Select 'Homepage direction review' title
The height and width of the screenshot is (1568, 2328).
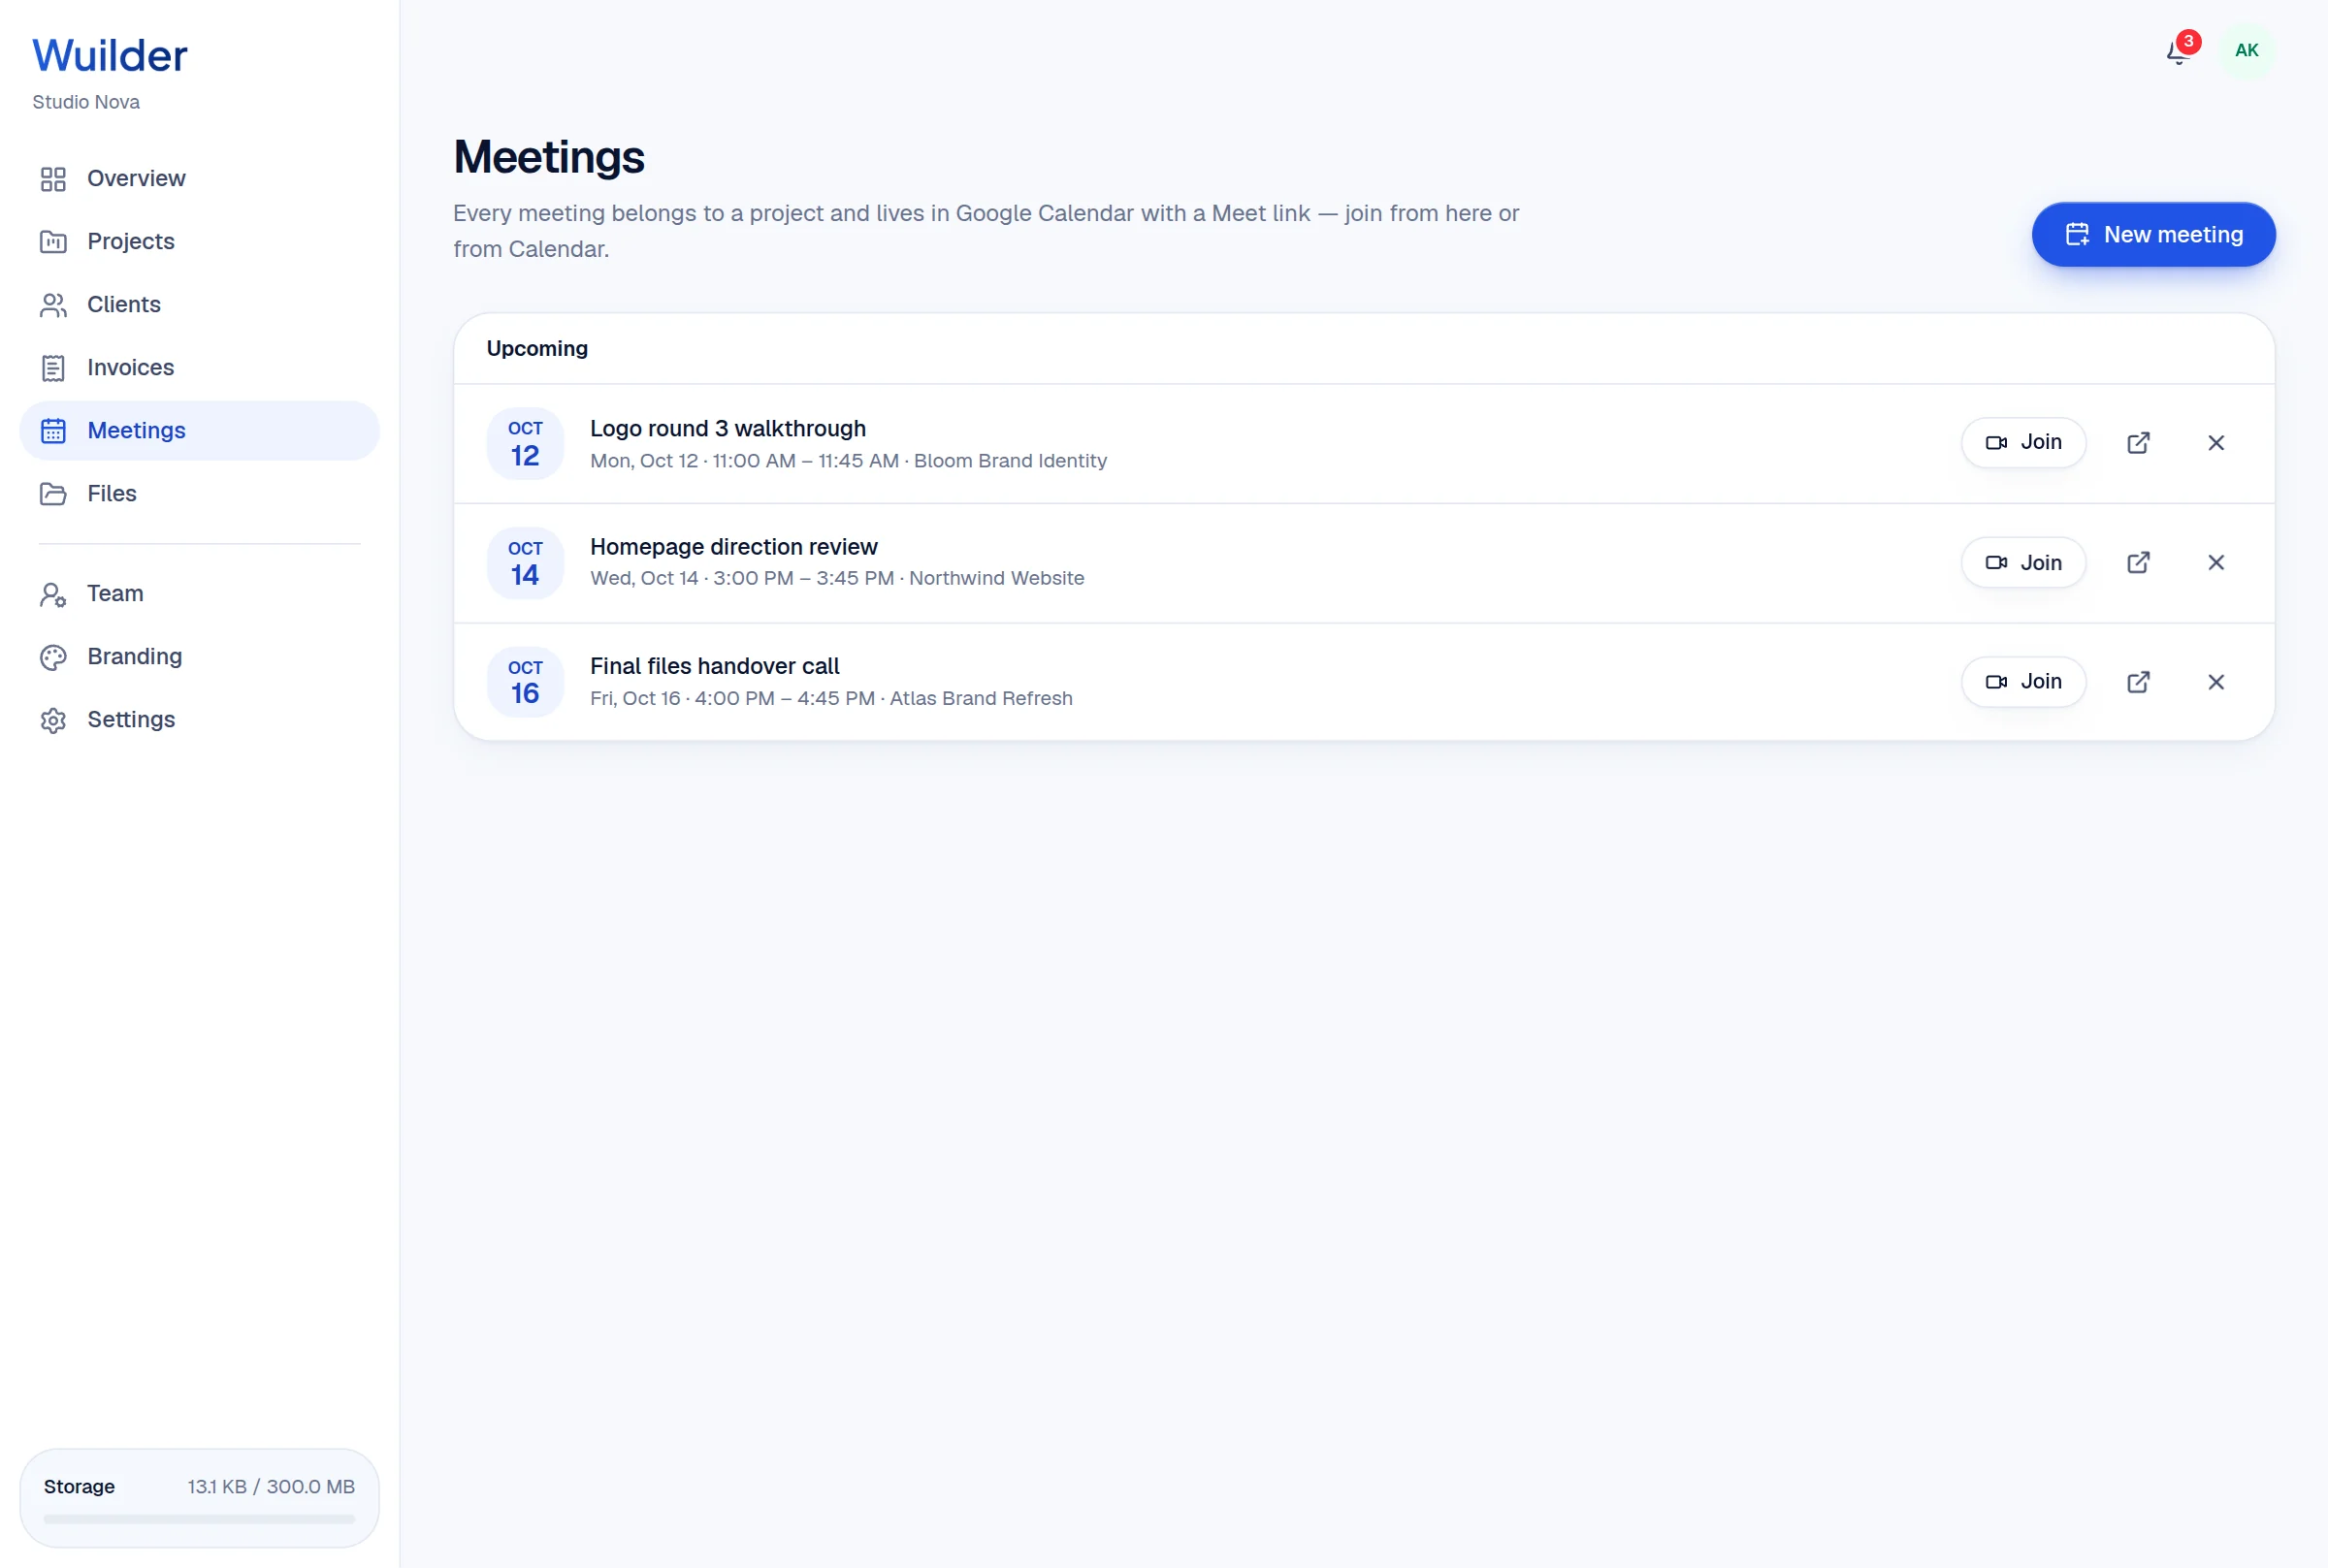734,547
